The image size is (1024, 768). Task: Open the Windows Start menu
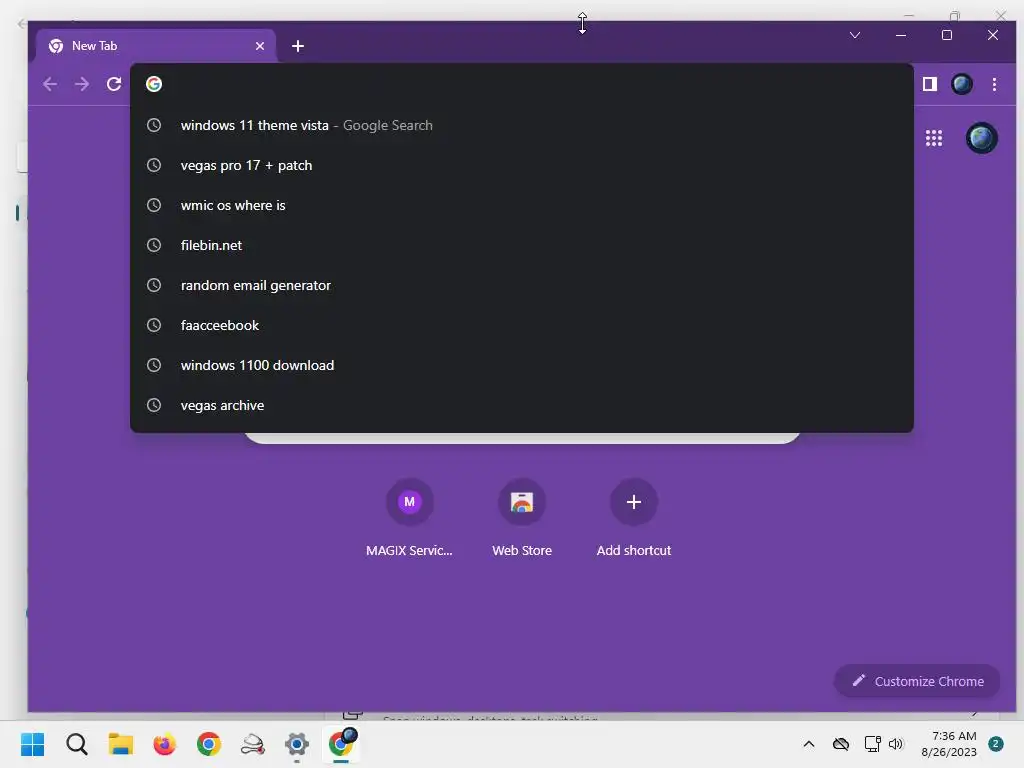[x=33, y=744]
